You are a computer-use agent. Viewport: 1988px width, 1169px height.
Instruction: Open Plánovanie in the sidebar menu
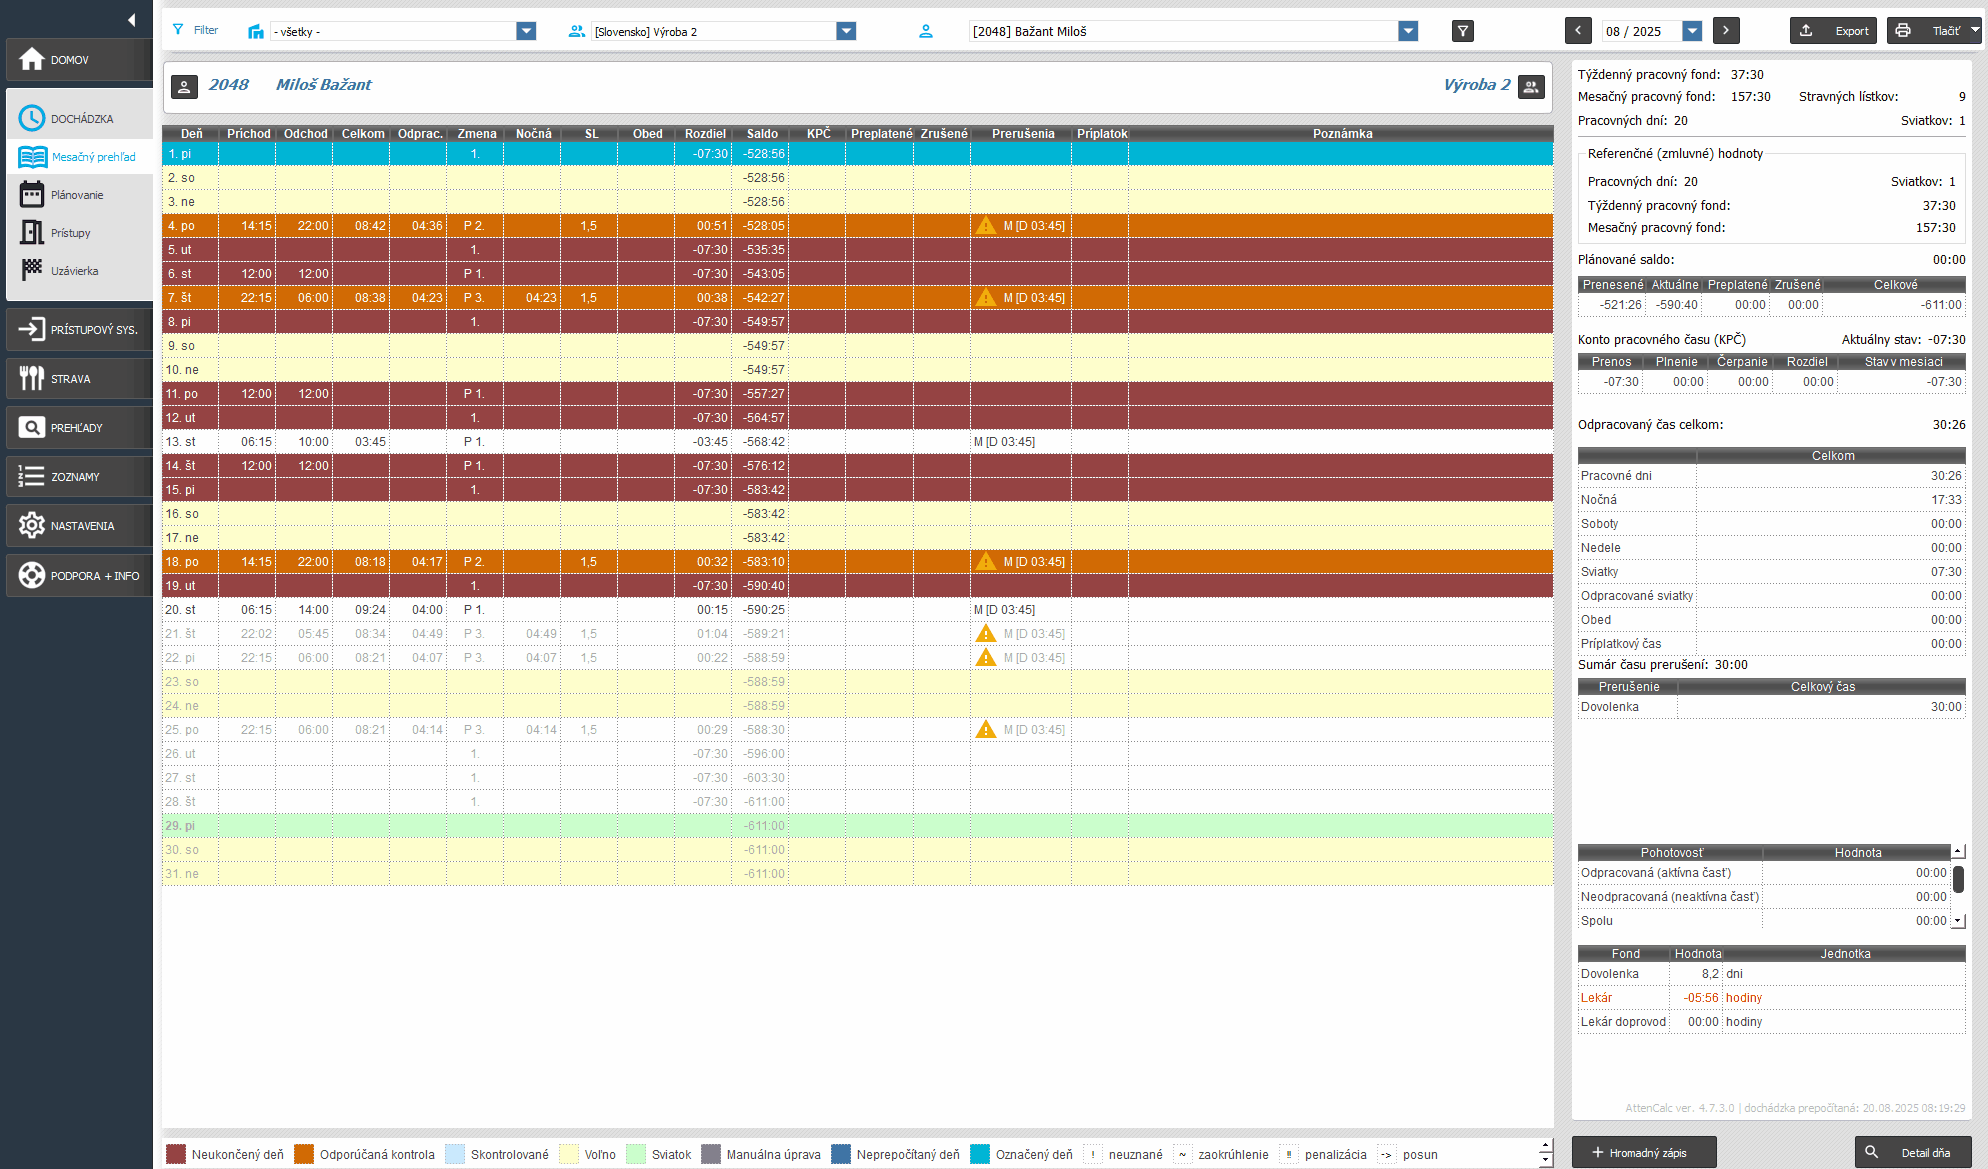pos(77,195)
